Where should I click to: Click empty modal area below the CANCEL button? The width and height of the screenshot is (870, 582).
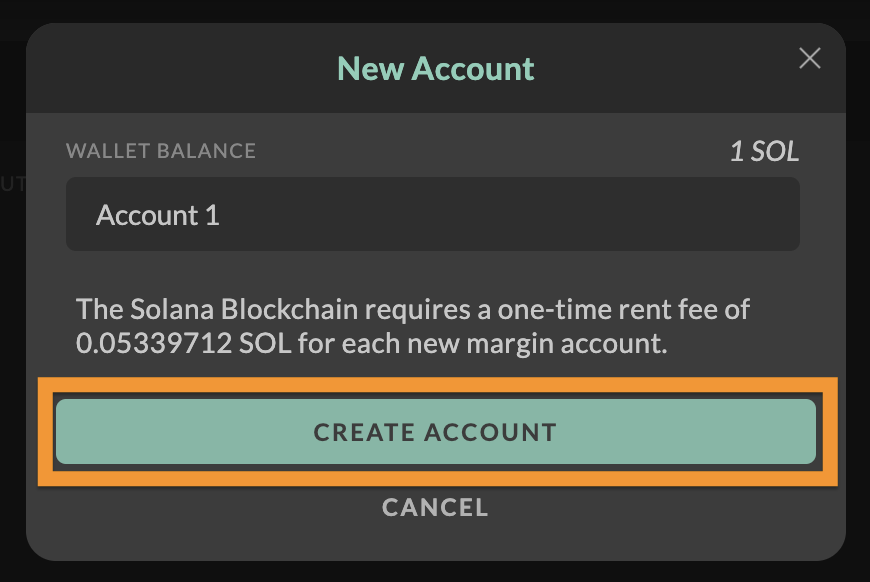435,542
